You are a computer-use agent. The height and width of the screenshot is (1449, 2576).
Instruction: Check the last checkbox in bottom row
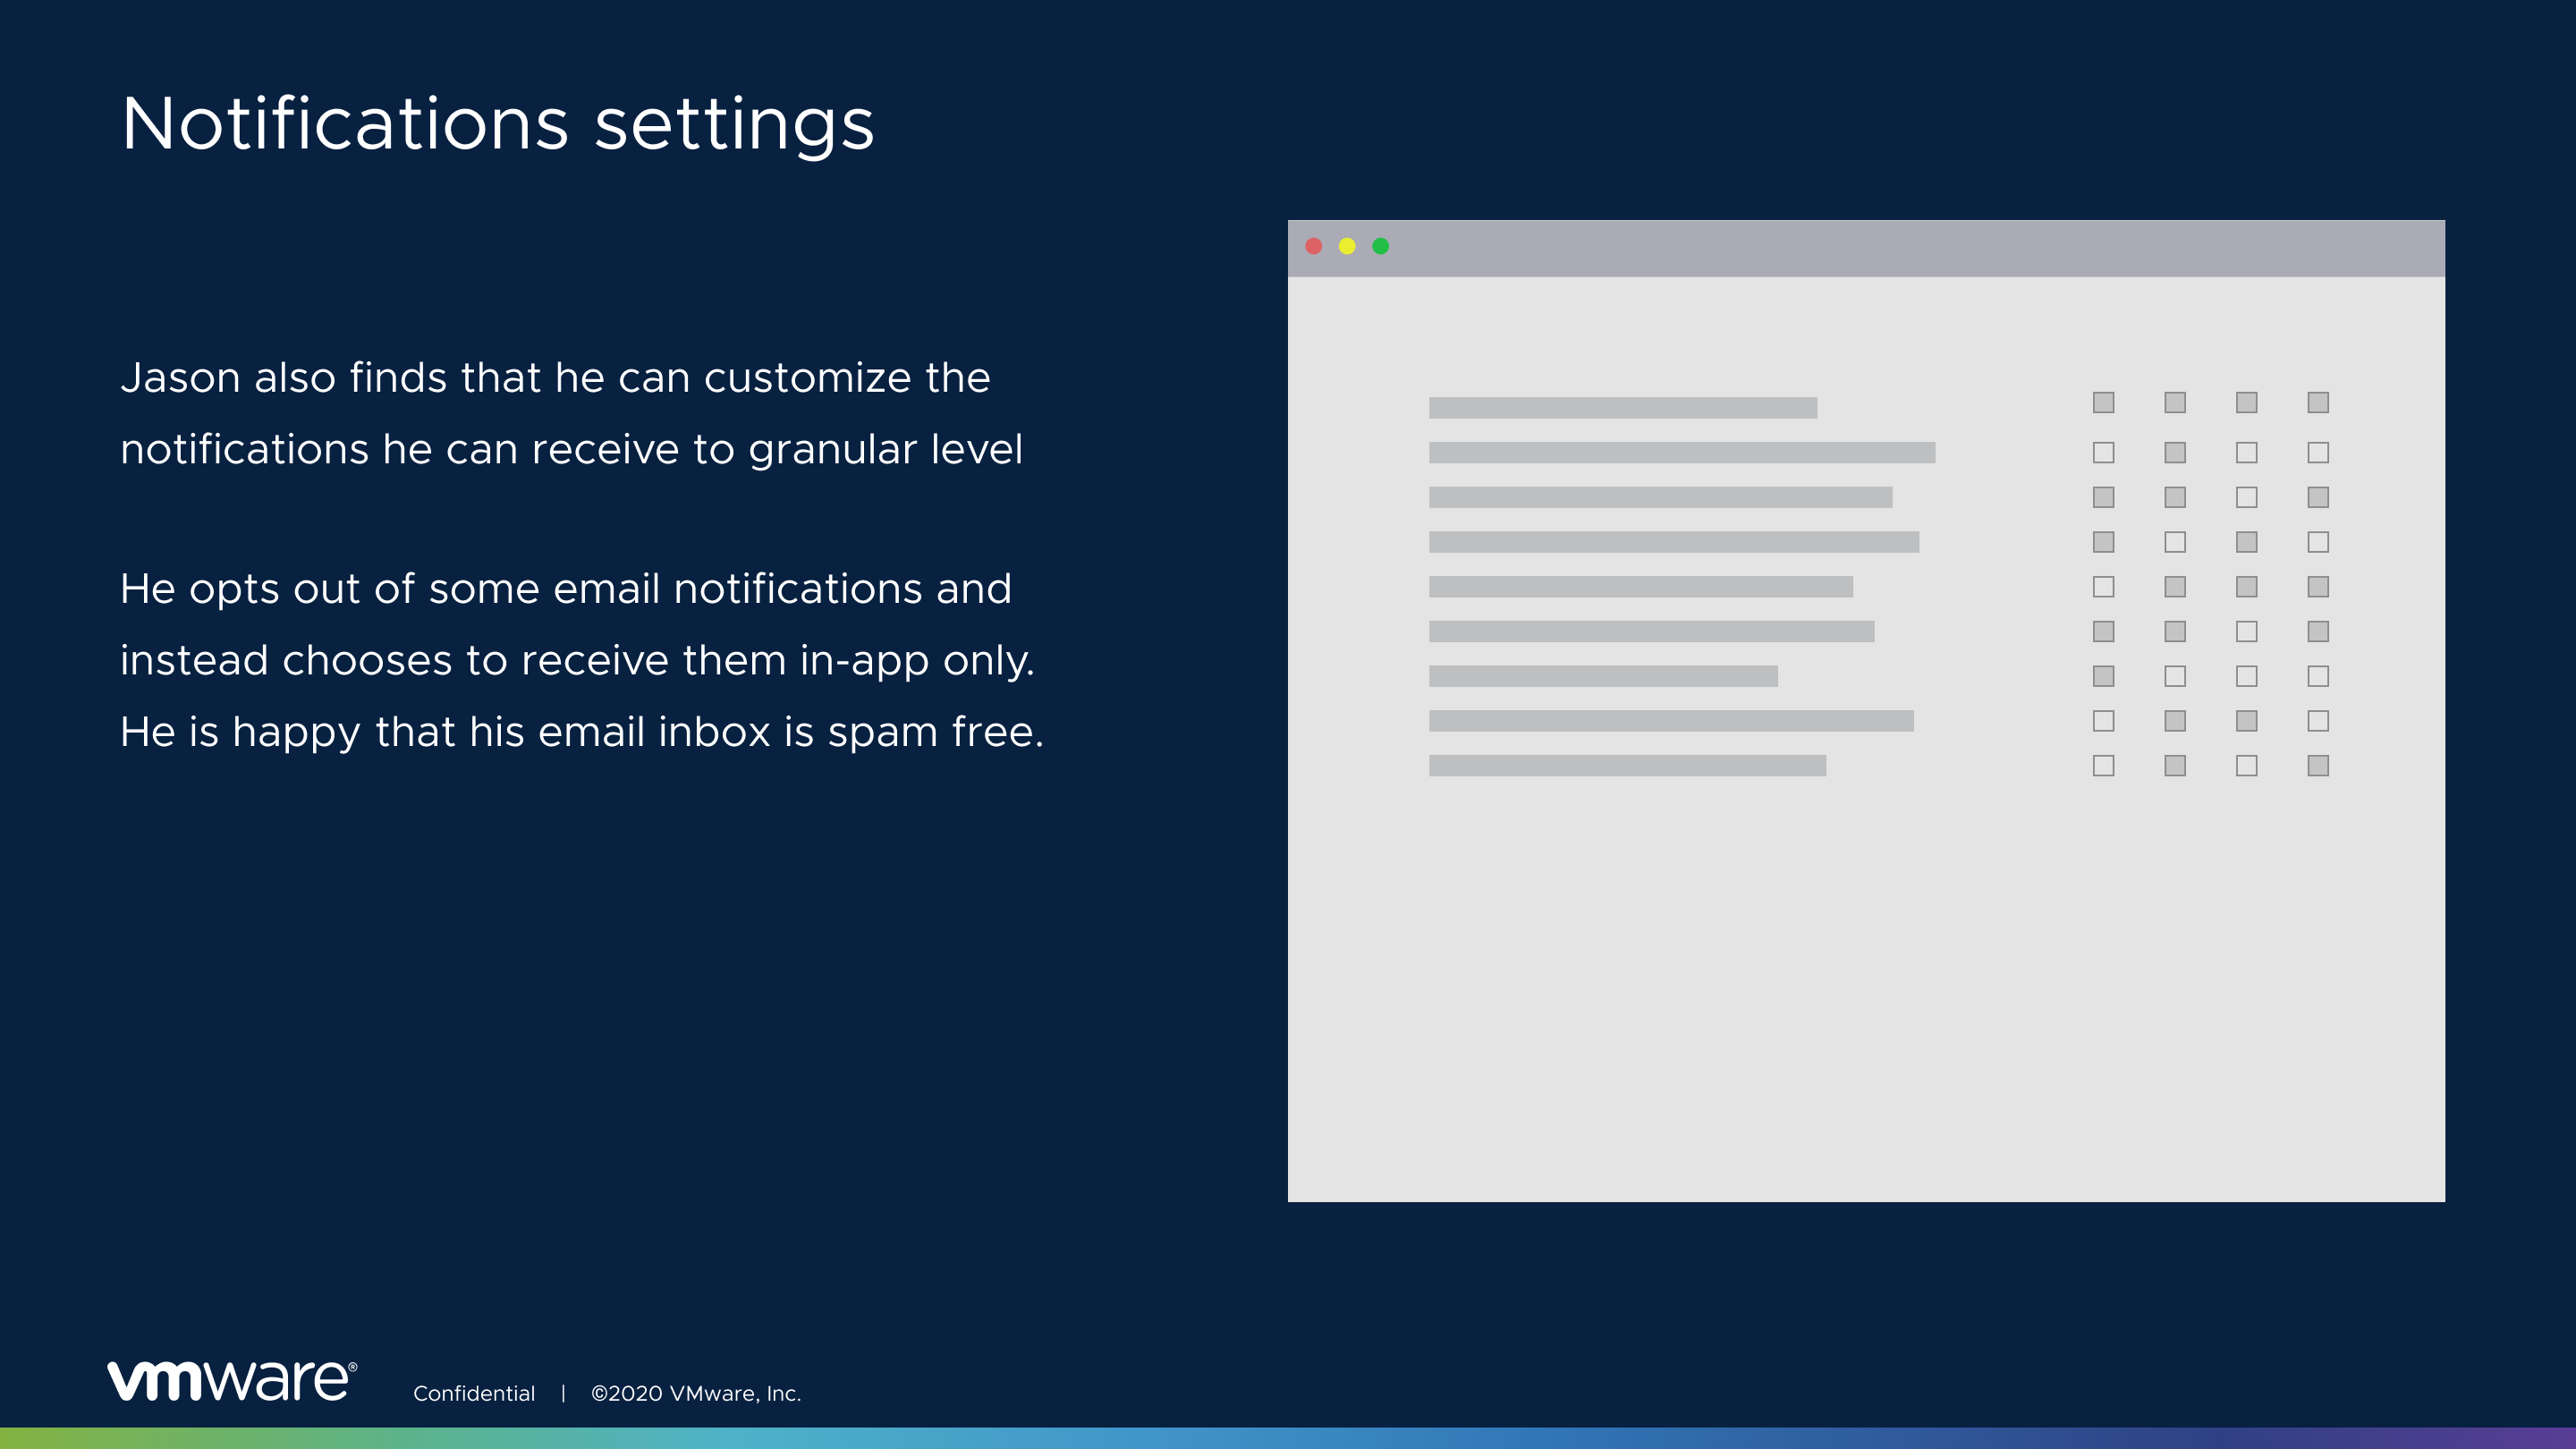tap(2318, 766)
